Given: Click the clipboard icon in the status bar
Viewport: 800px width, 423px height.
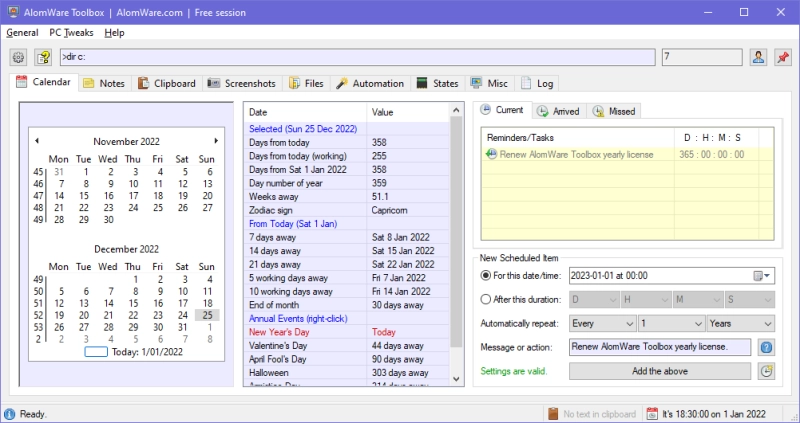Looking at the screenshot, I should pos(553,414).
